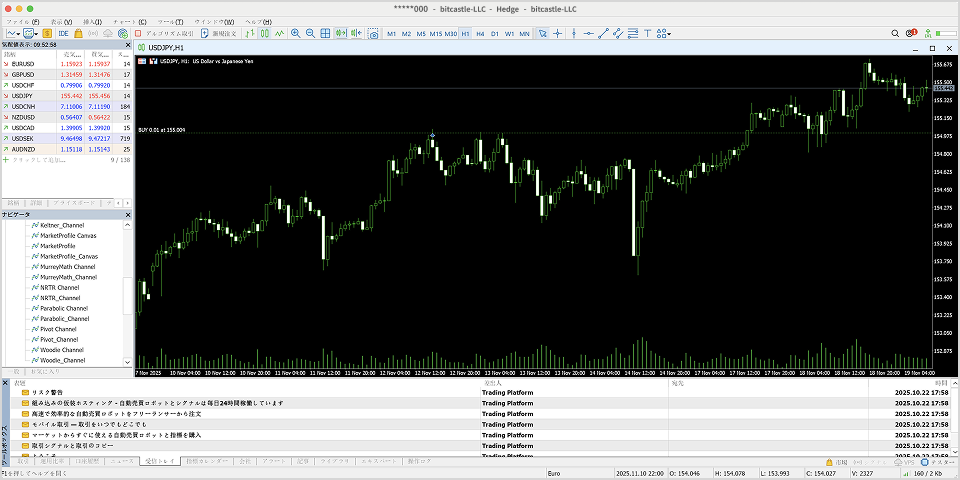This screenshot has height=480, width=960.
Task: Select the text label tool
Action: 648,34
